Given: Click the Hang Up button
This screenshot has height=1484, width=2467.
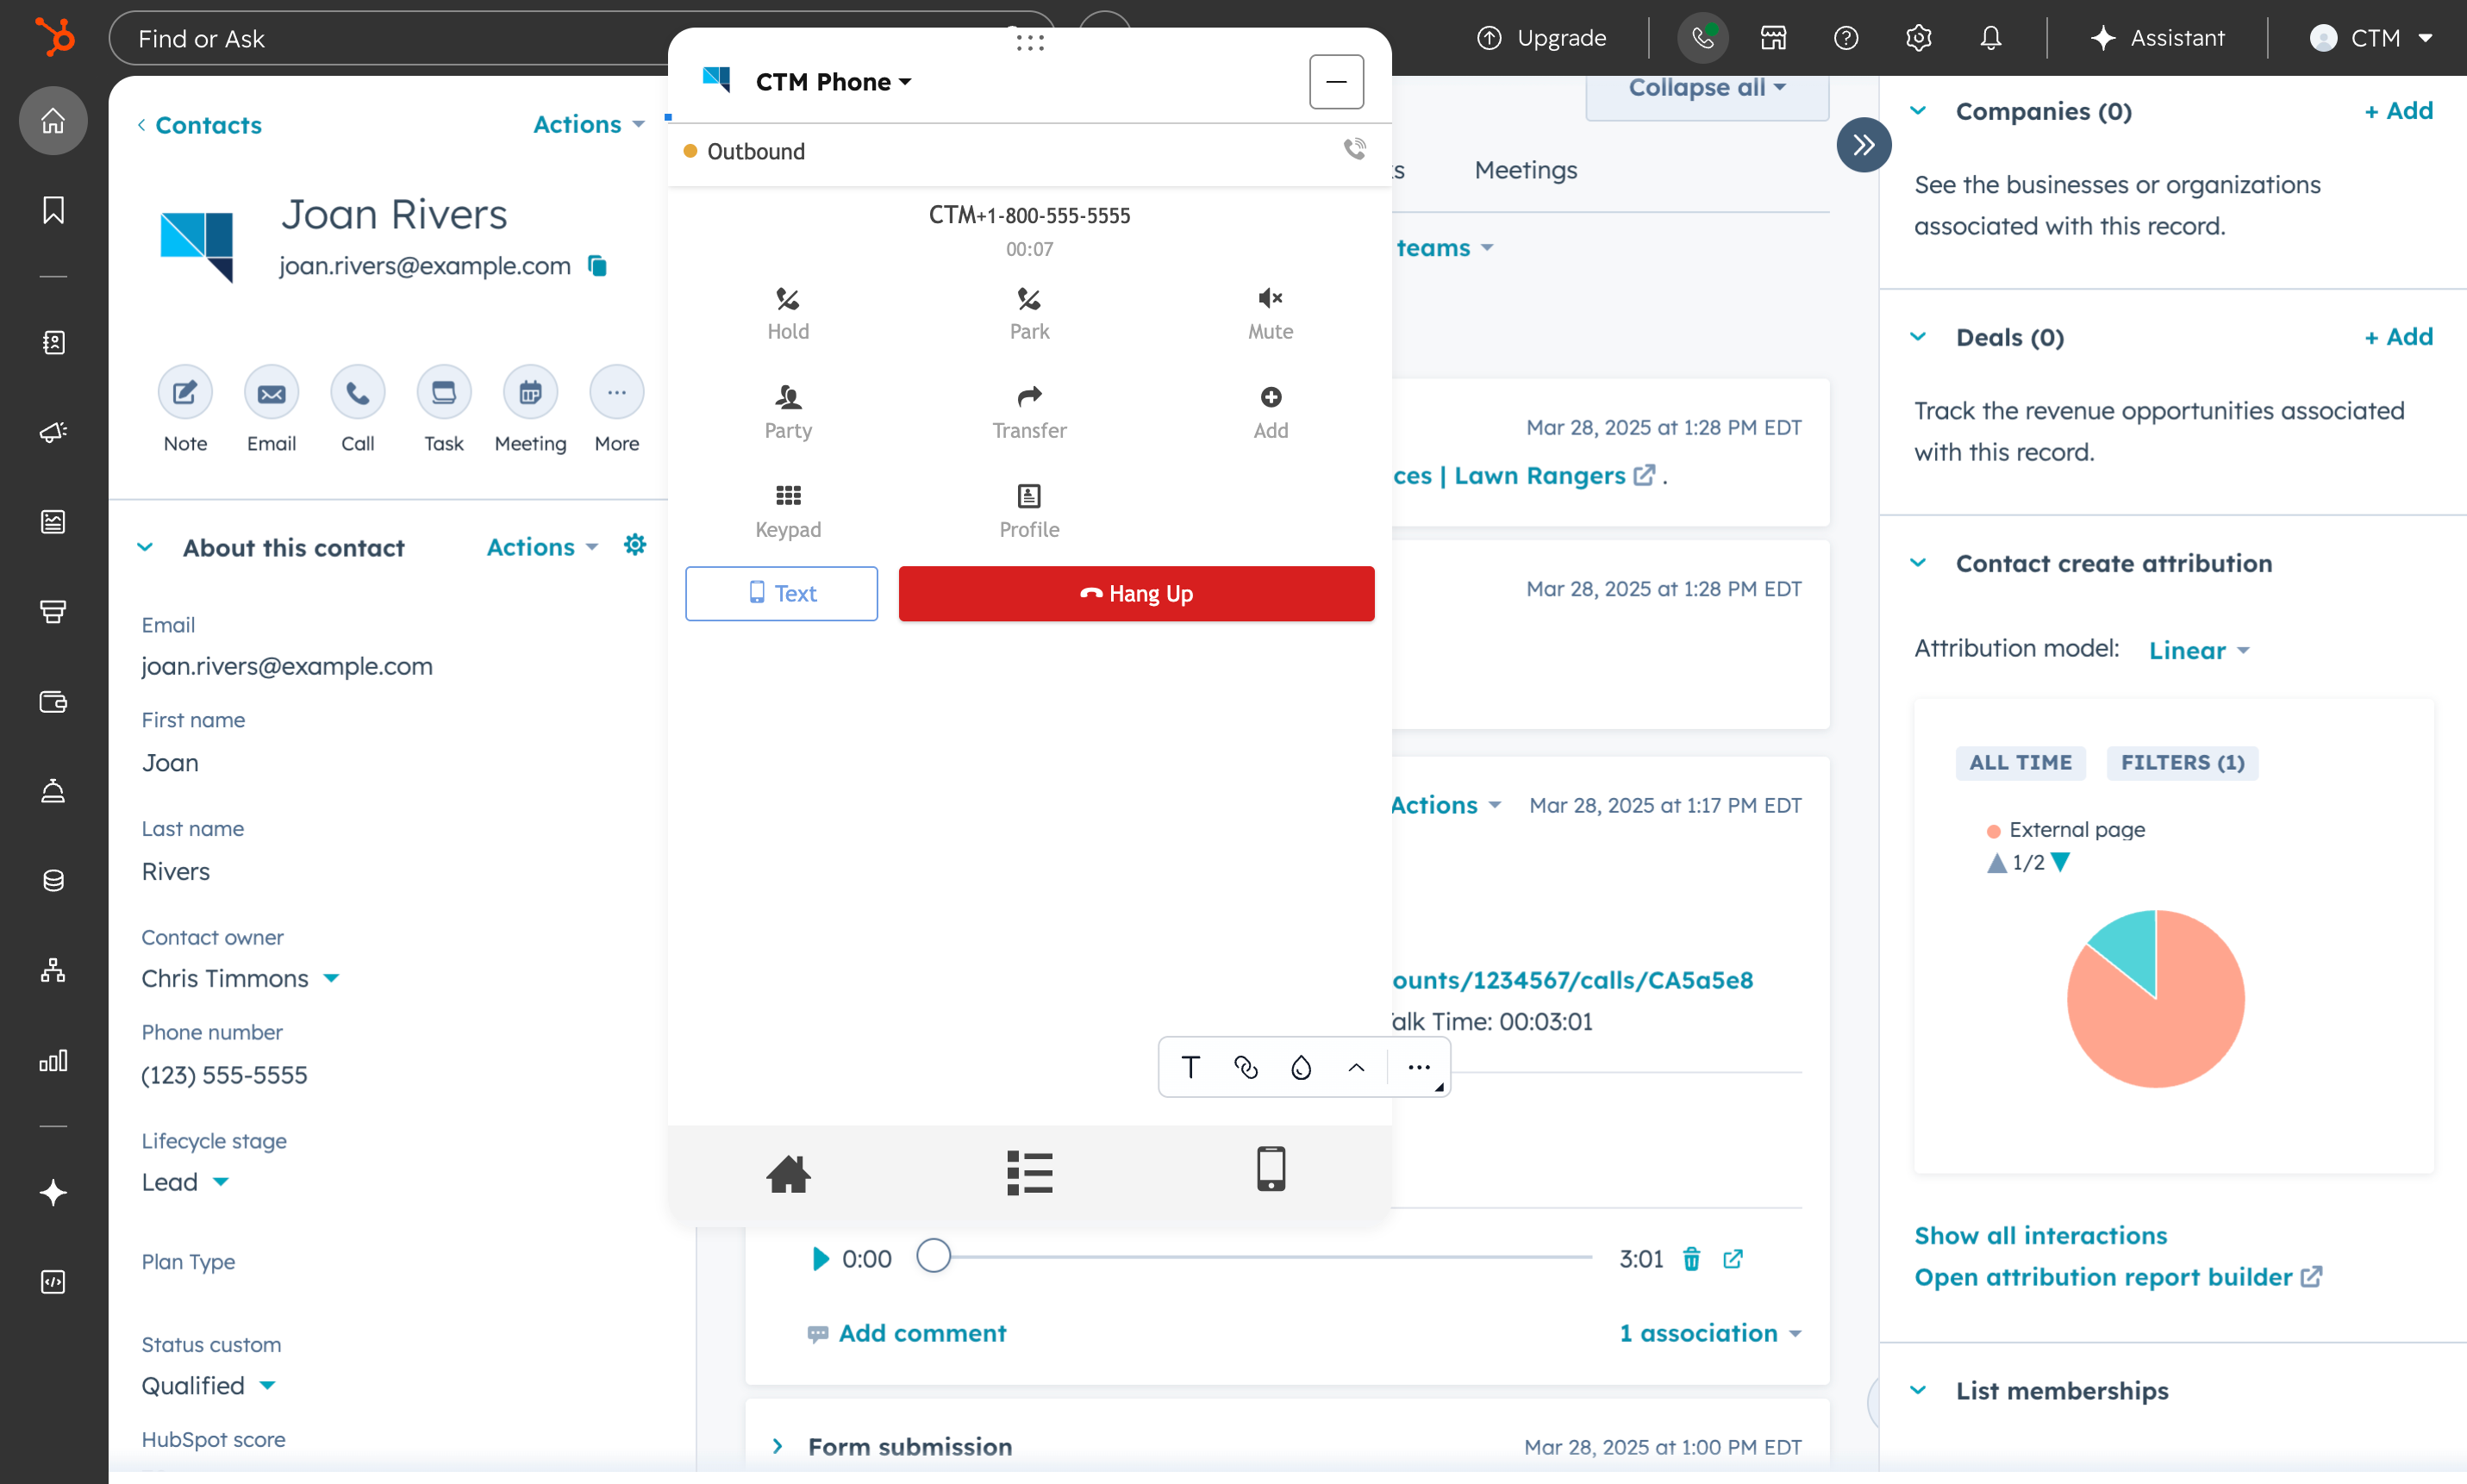Looking at the screenshot, I should [x=1136, y=594].
